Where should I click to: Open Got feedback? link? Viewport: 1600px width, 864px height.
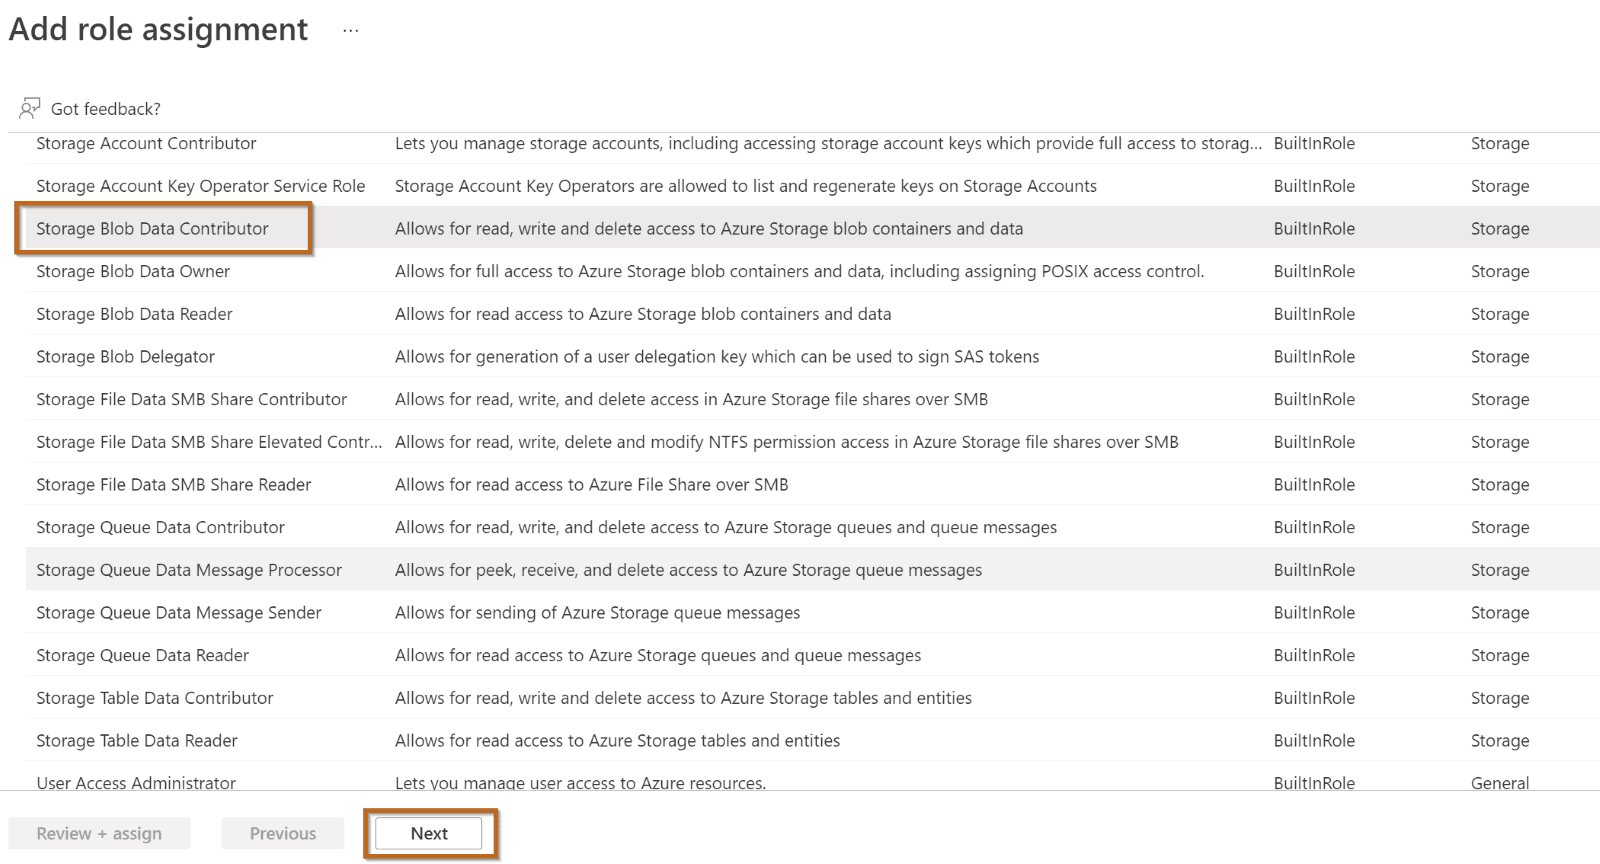(105, 109)
